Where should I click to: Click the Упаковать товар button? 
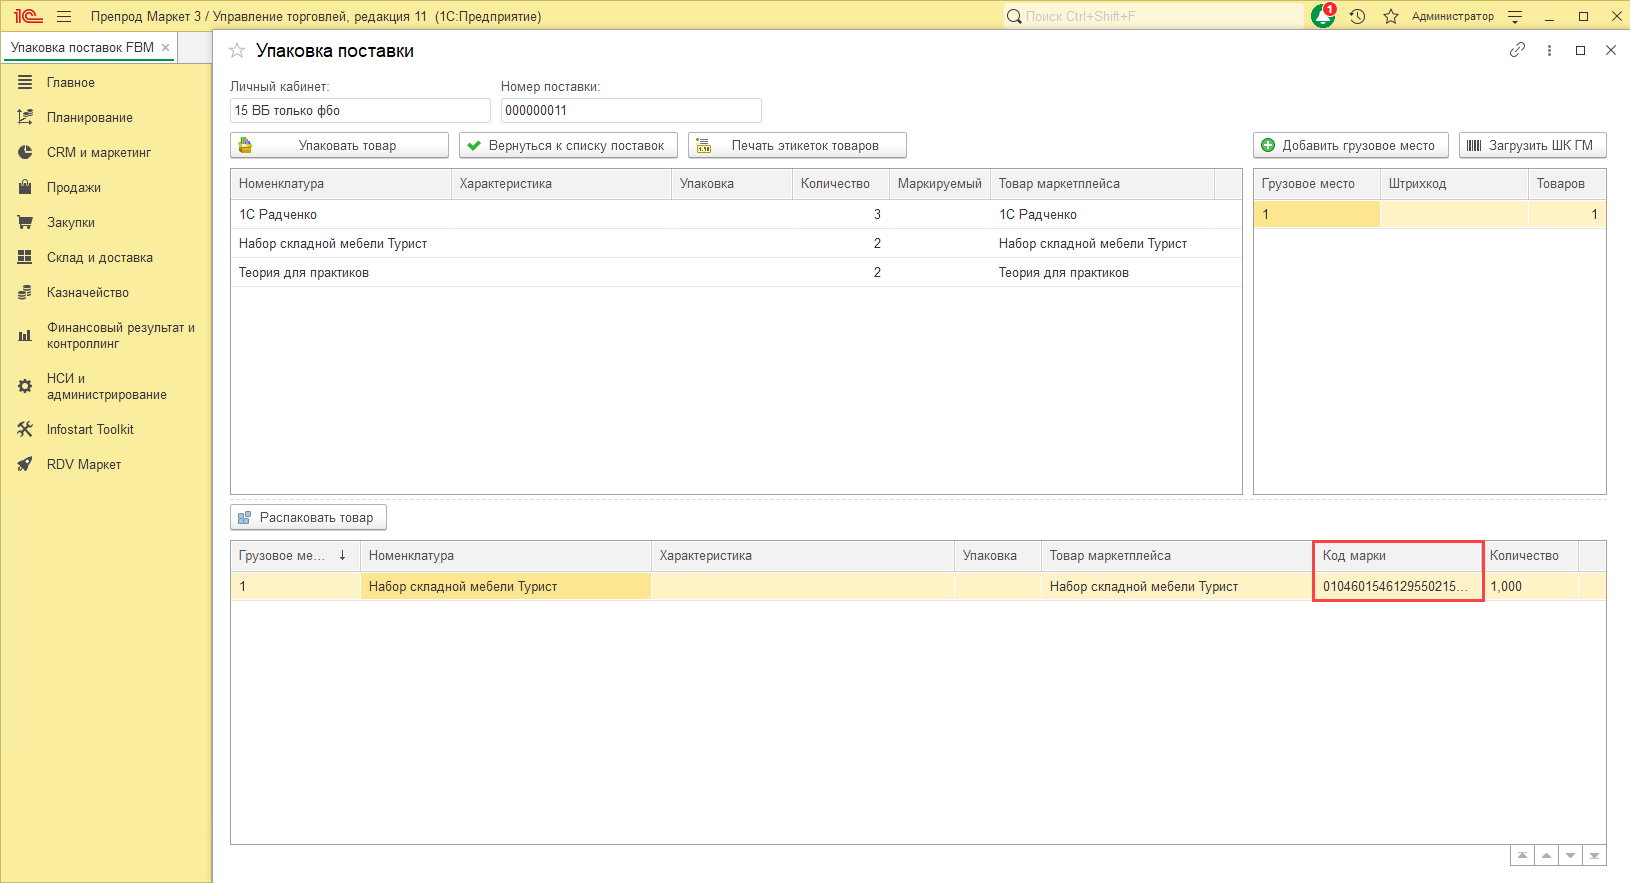point(339,145)
